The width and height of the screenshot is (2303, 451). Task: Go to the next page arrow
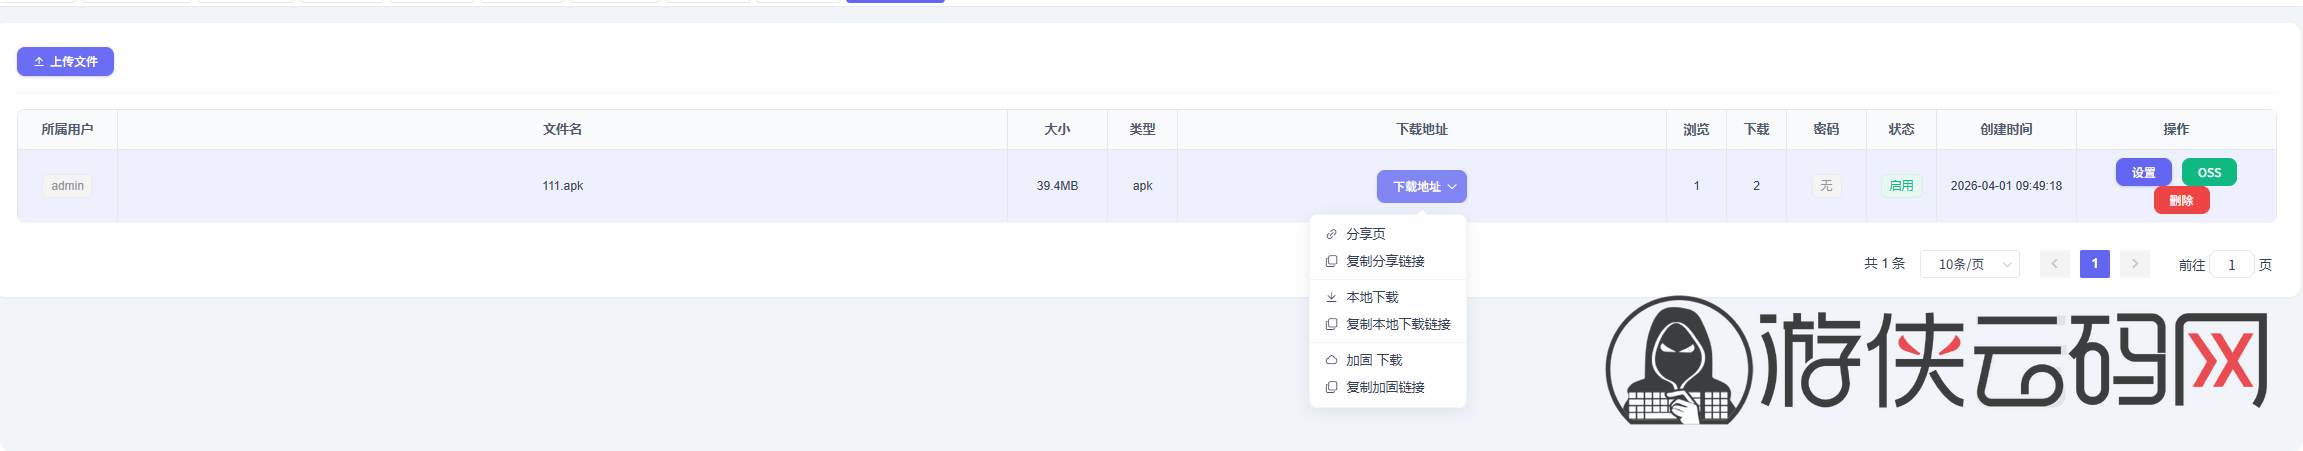(2134, 264)
